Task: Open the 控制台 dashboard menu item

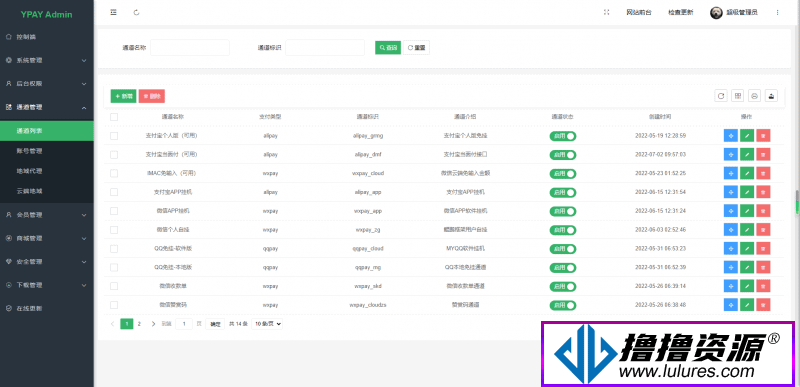Action: click(47, 37)
